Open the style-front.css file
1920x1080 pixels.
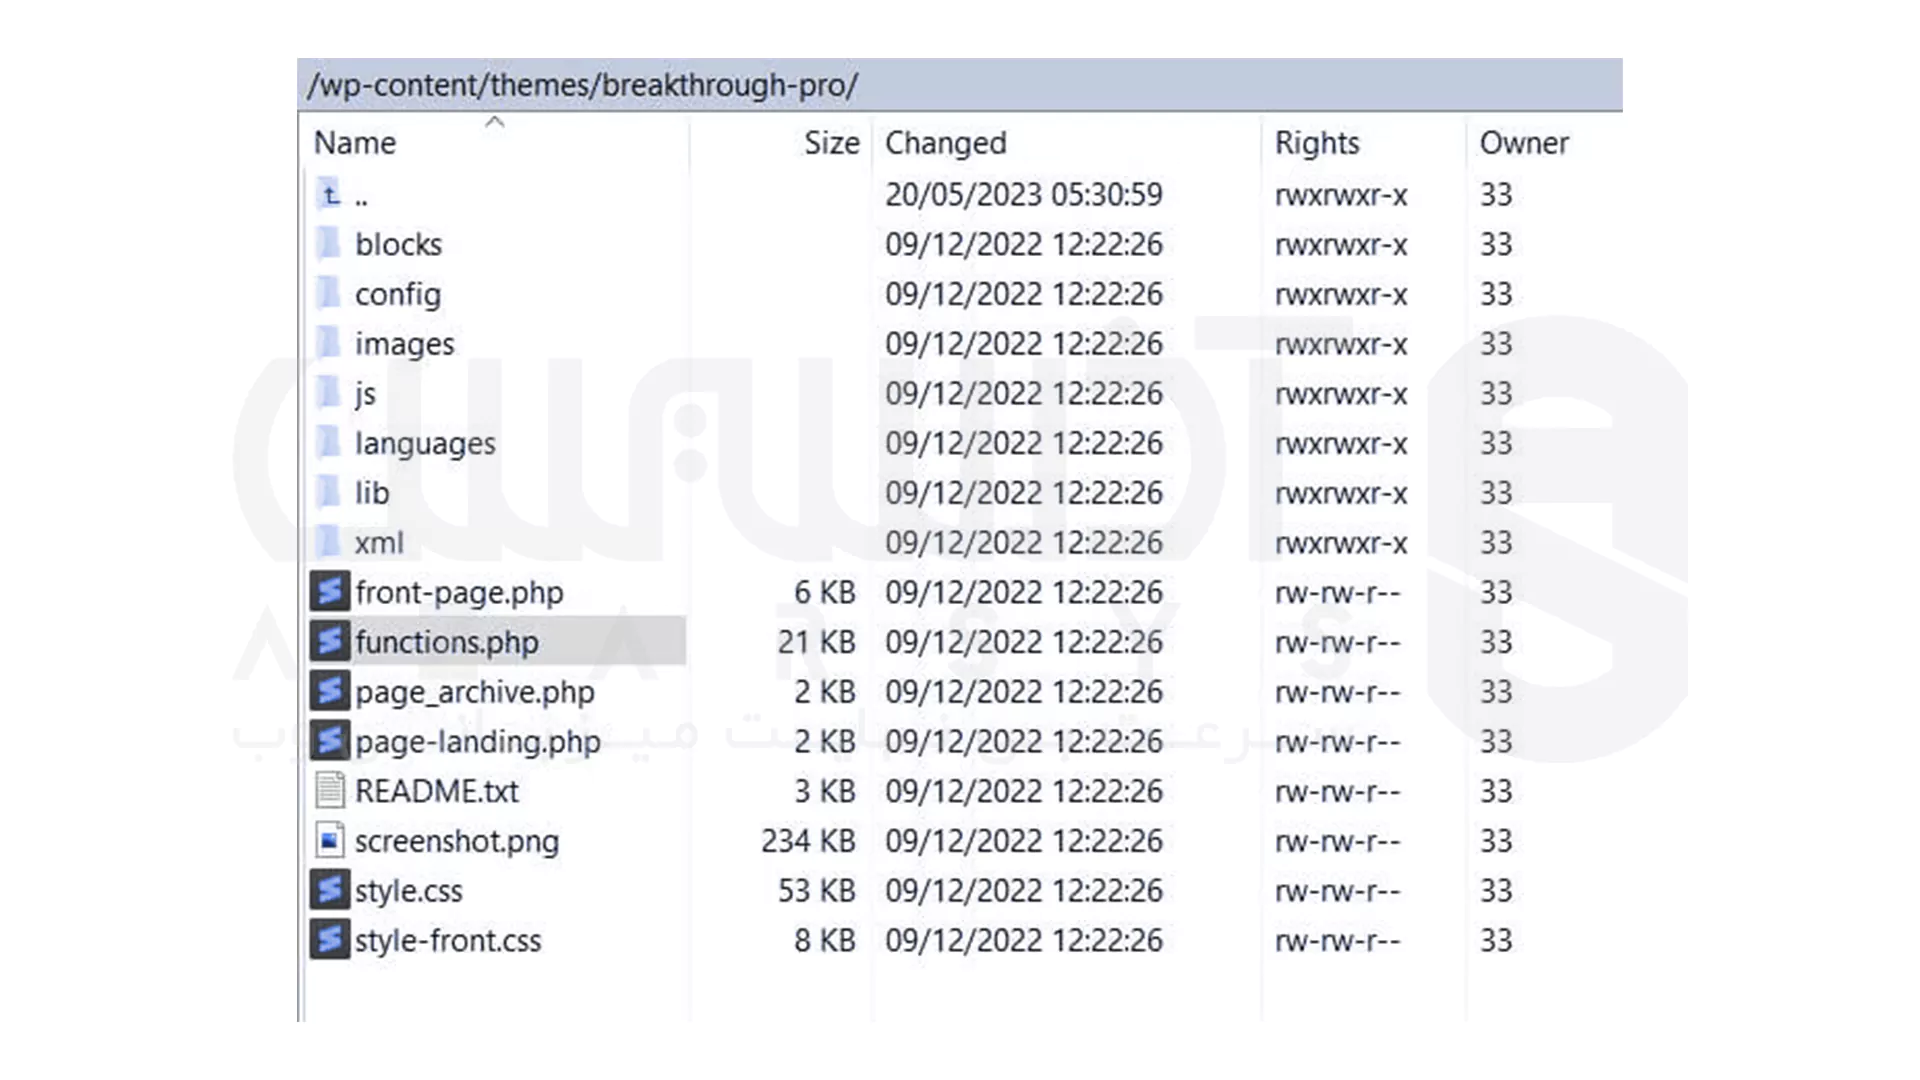448,940
